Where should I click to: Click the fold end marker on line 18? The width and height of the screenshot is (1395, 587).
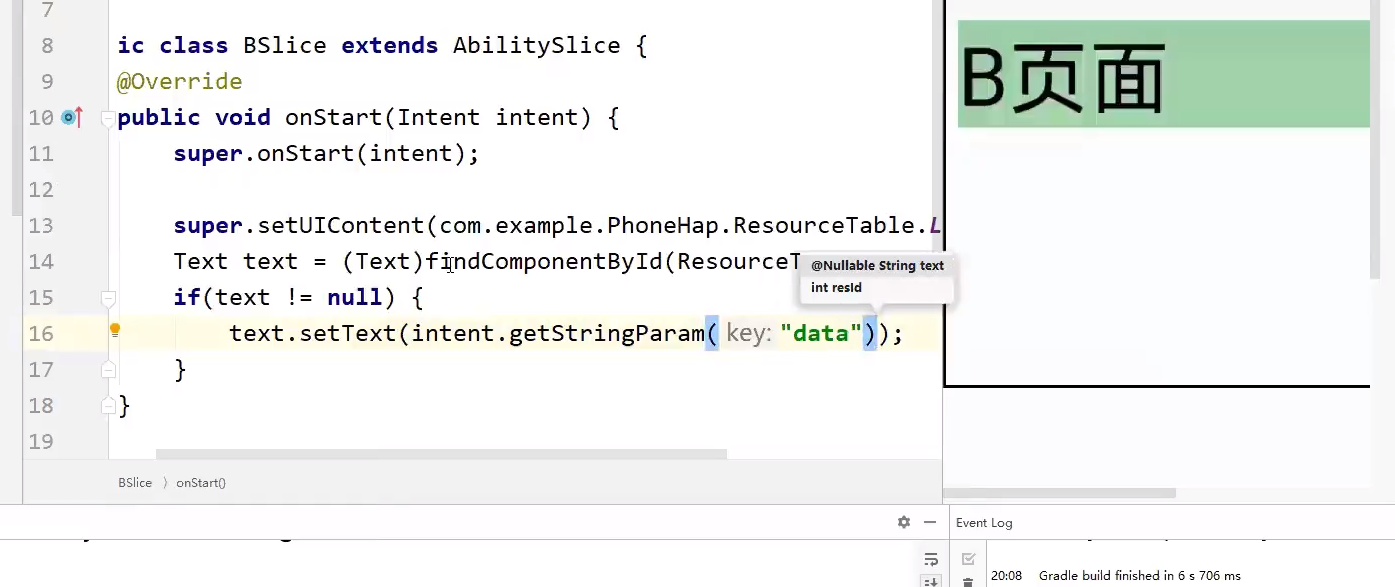point(108,406)
